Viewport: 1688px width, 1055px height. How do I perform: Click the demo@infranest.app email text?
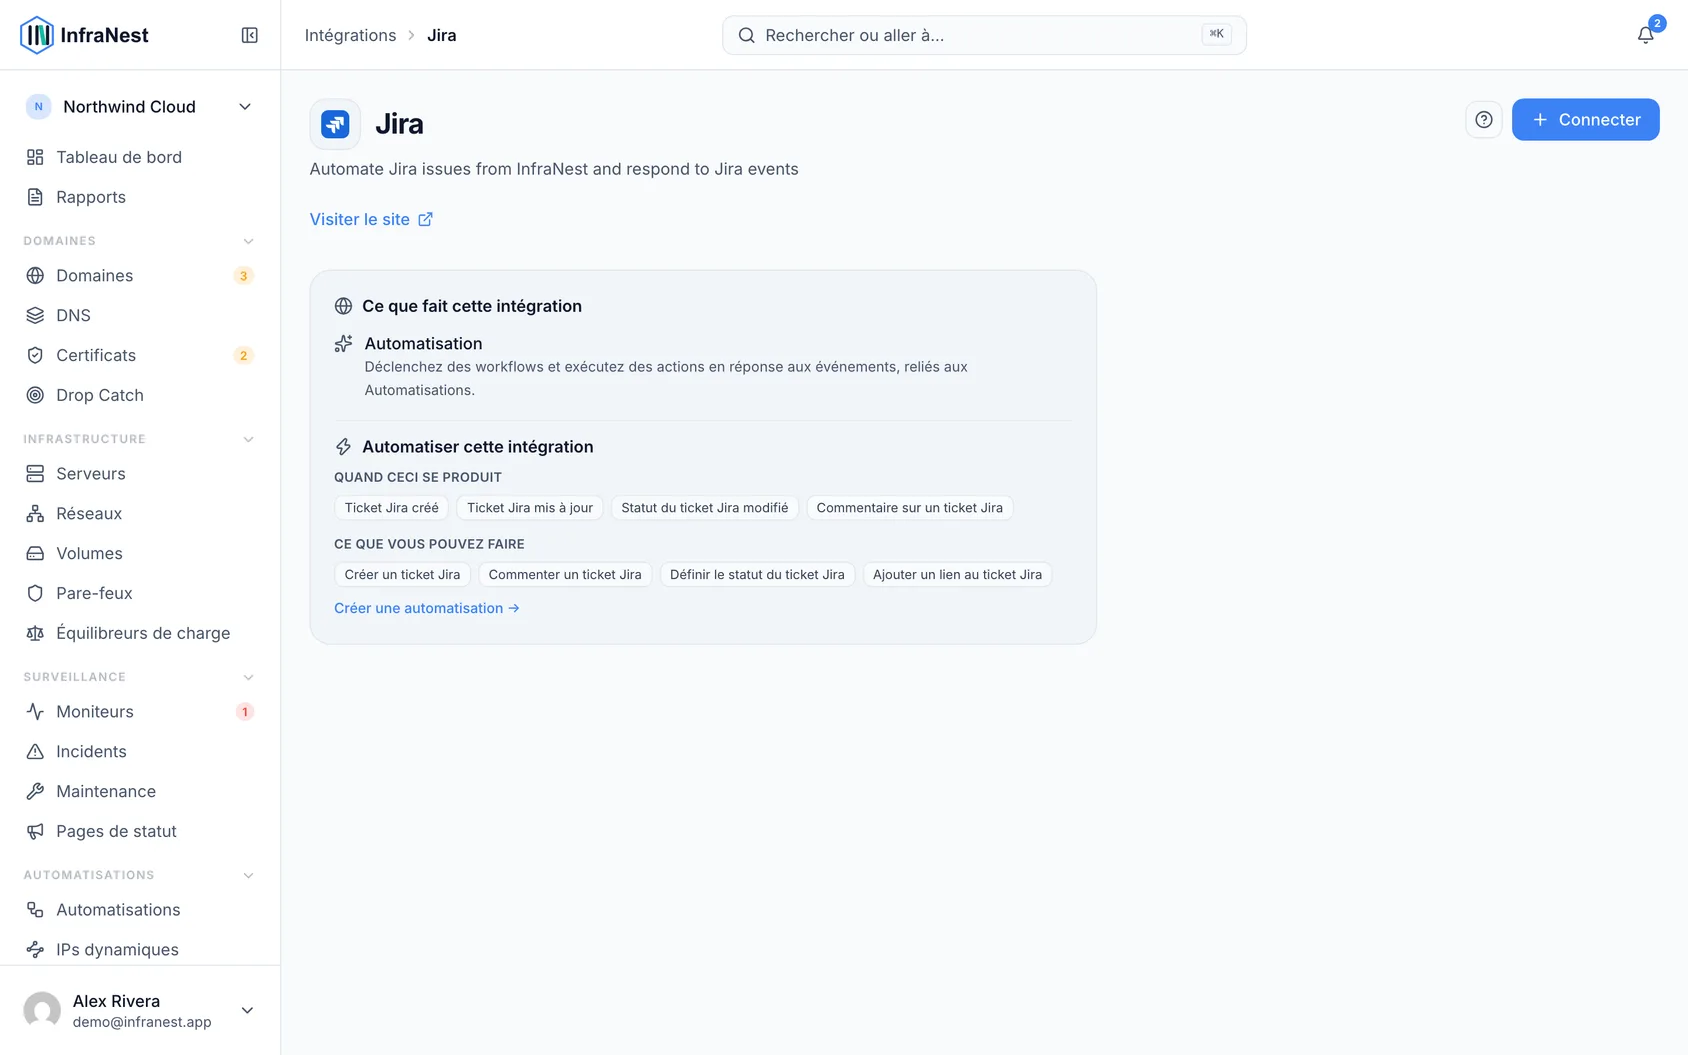coord(142,1022)
